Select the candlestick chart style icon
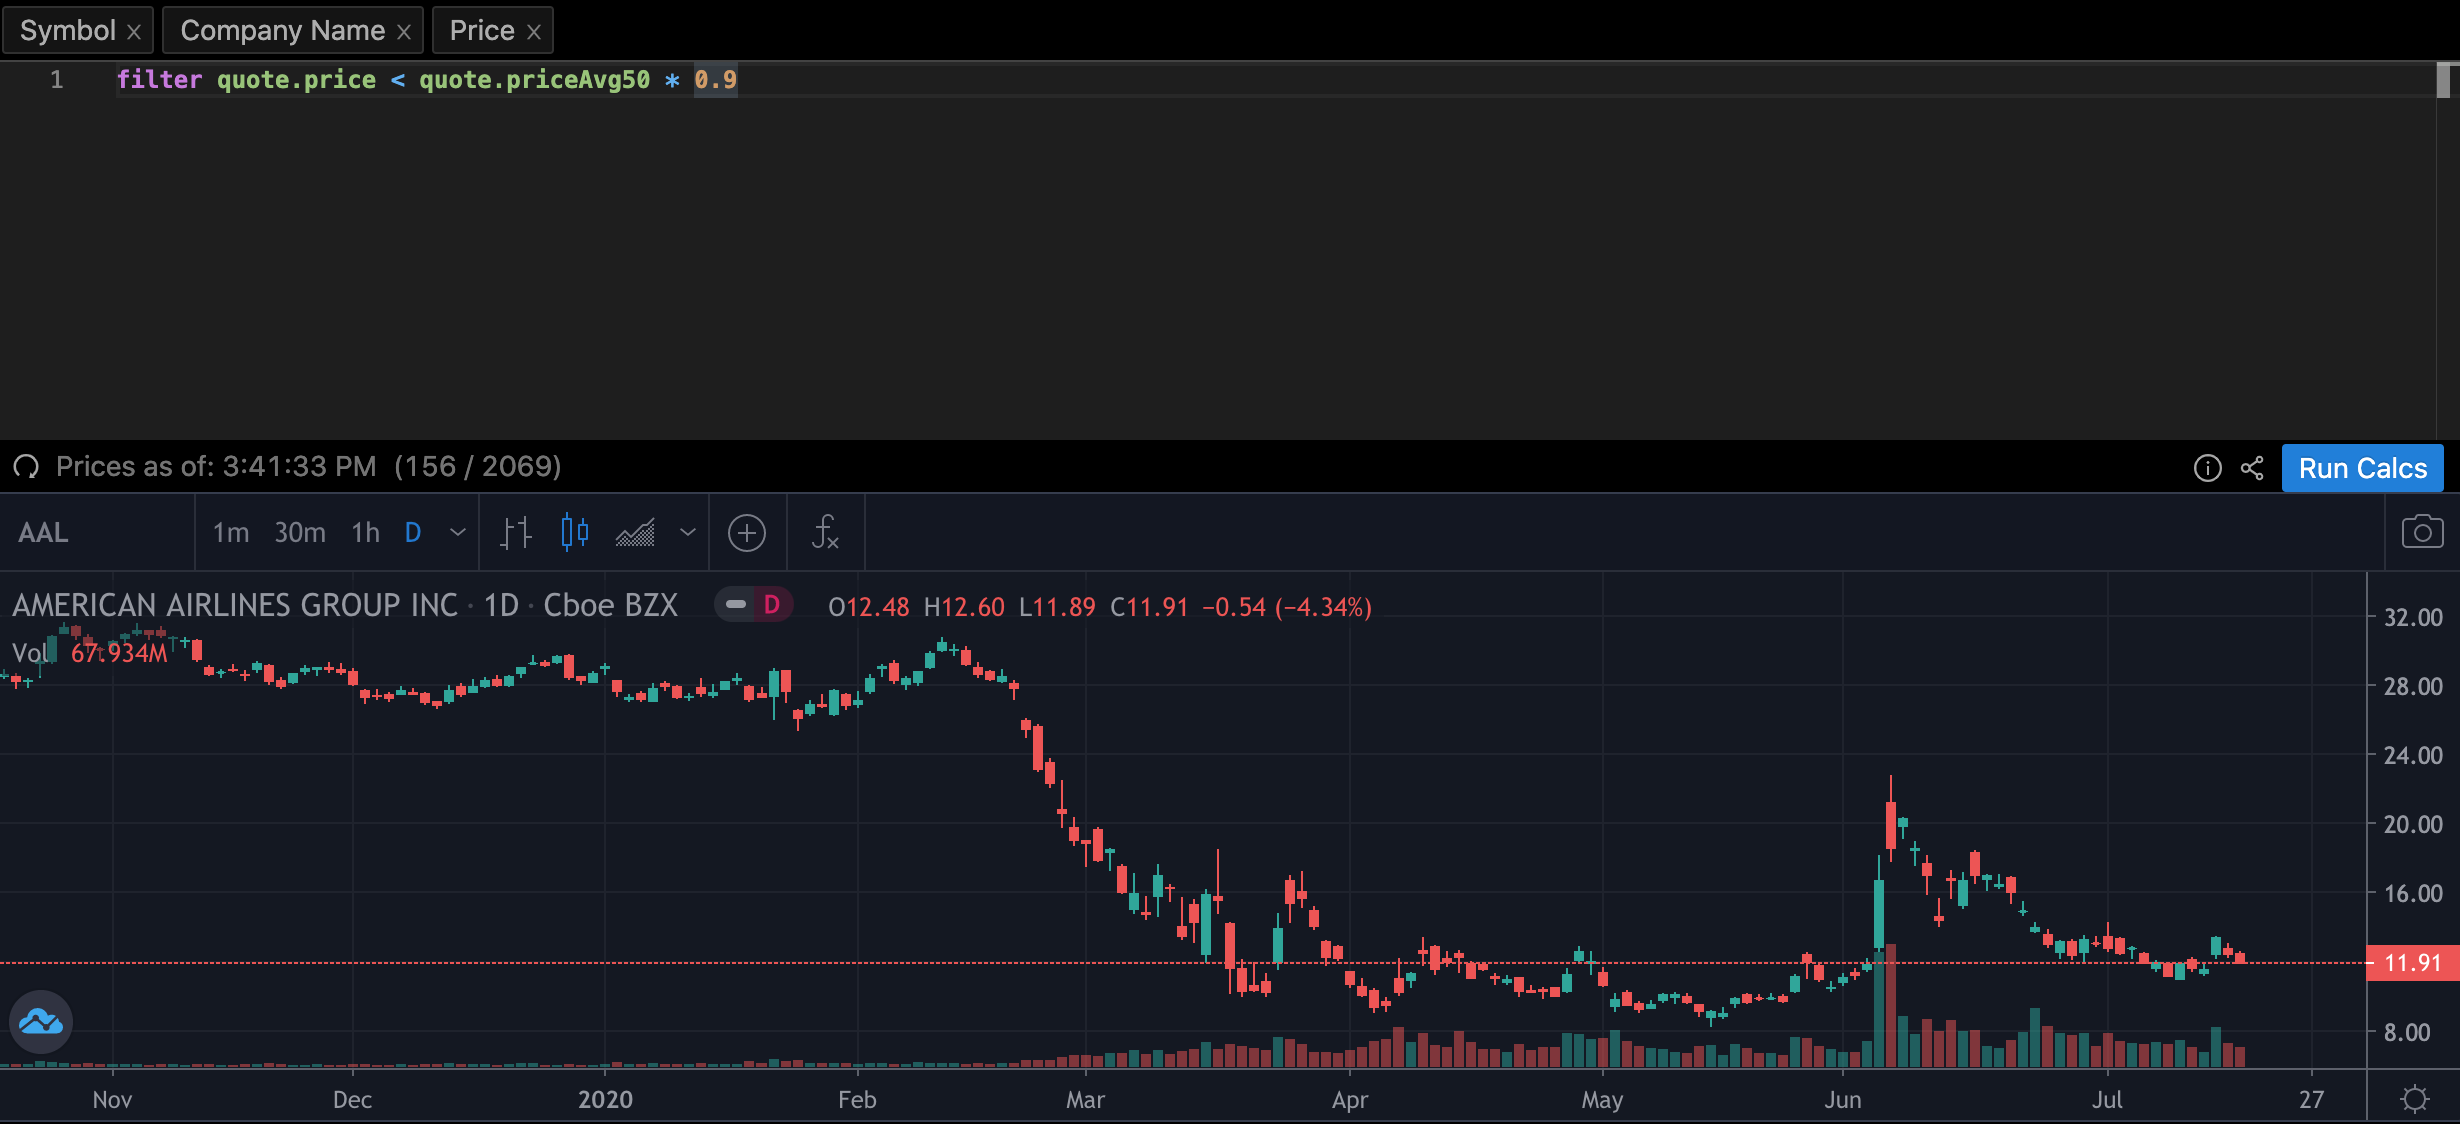The width and height of the screenshot is (2460, 1124). [x=574, y=533]
